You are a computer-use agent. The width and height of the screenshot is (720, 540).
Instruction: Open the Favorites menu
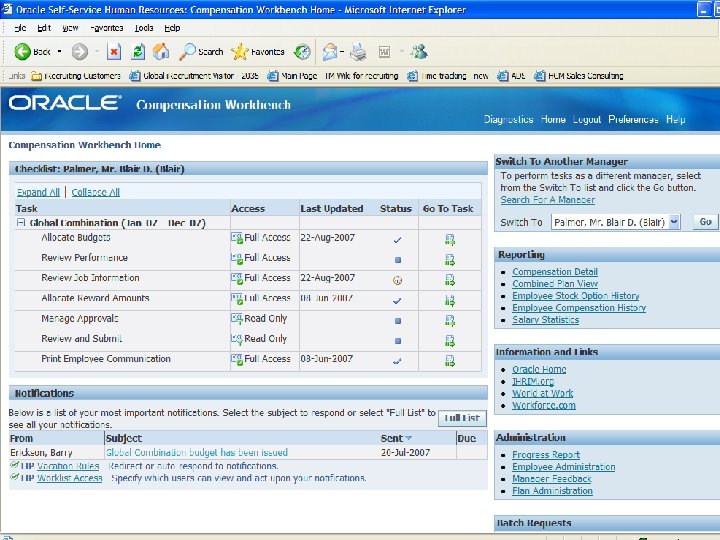coord(107,28)
